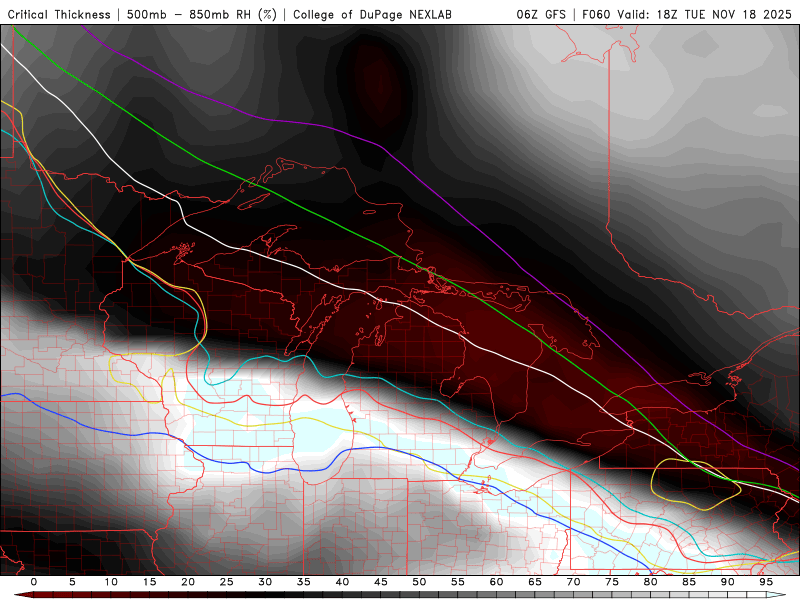The height and width of the screenshot is (600, 800).
Task: Click the colorbar value label "75"
Action: pyautogui.click(x=612, y=582)
